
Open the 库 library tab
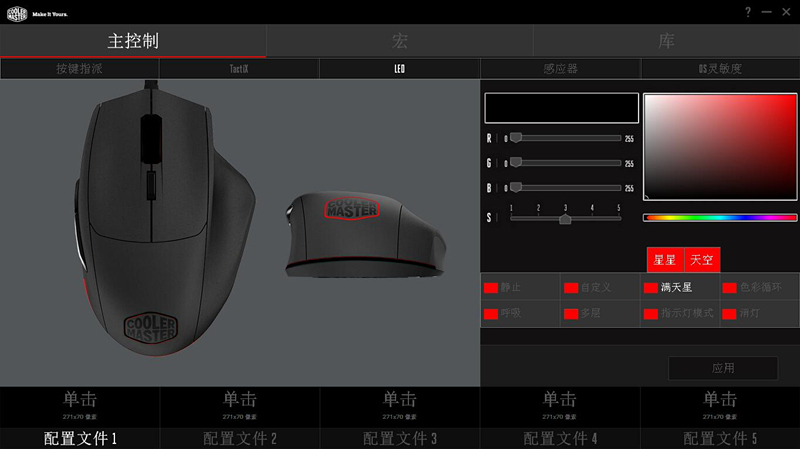pyautogui.click(x=666, y=41)
